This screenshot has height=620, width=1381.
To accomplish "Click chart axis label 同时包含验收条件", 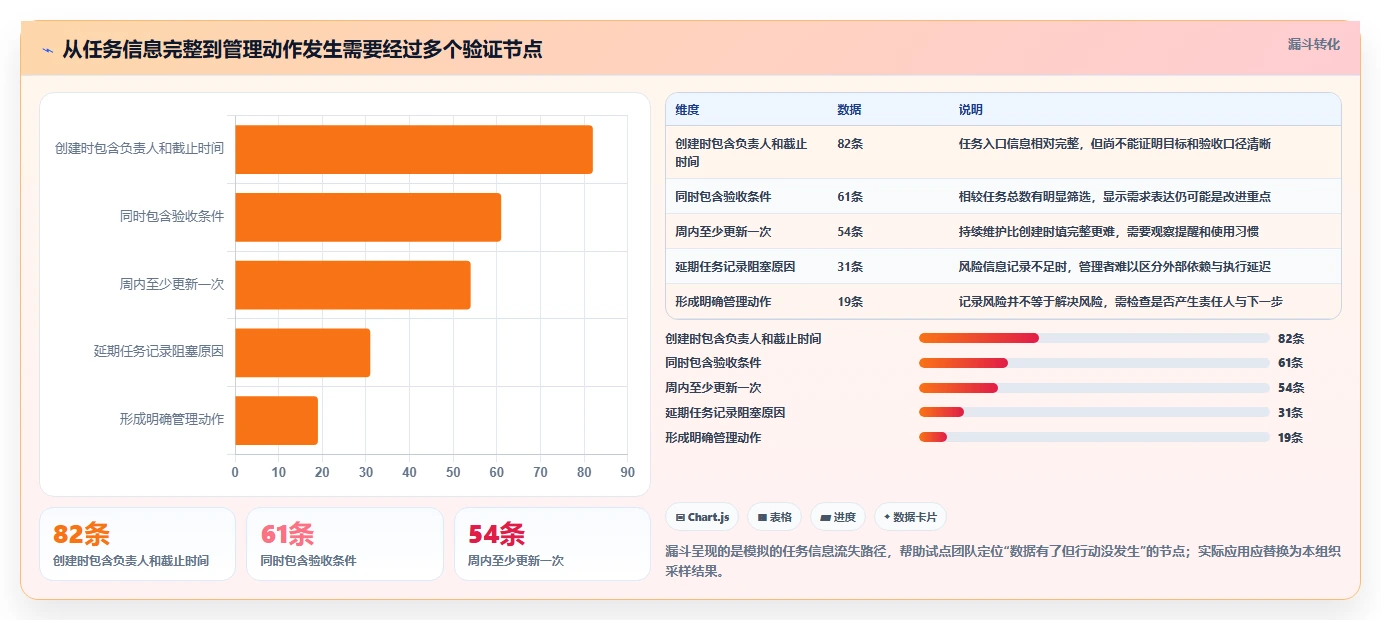I will tap(171, 216).
